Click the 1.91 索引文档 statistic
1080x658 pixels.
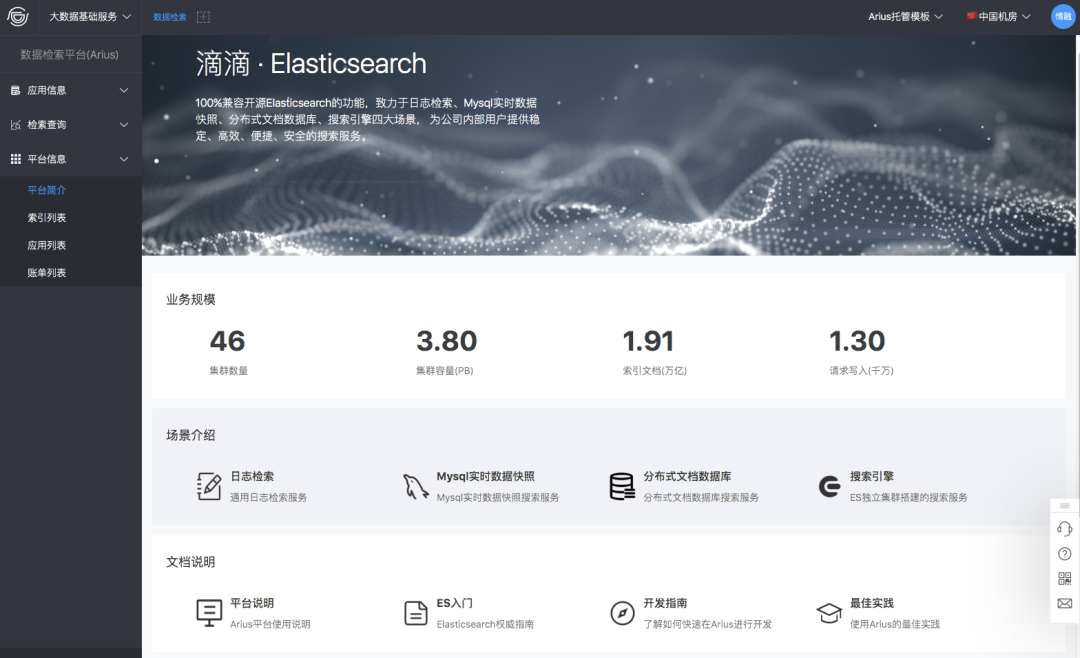[654, 351]
